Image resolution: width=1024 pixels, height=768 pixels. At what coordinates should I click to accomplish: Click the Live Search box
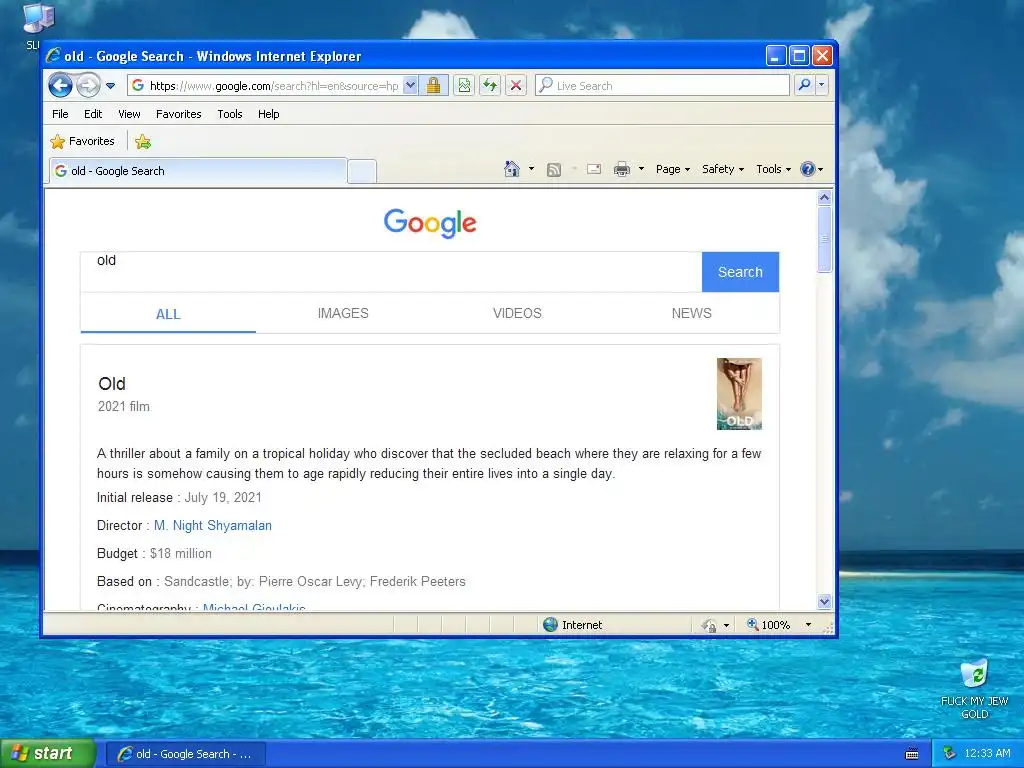coord(662,86)
